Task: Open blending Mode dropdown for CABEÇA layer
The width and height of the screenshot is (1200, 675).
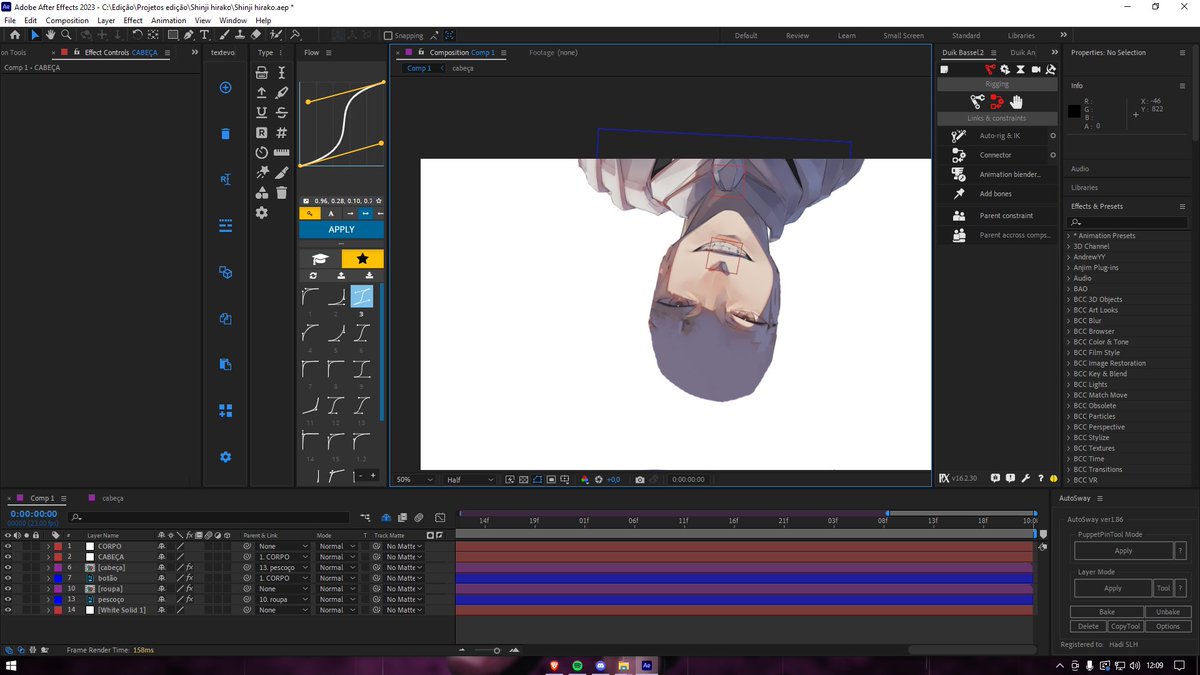Action: (x=338, y=557)
